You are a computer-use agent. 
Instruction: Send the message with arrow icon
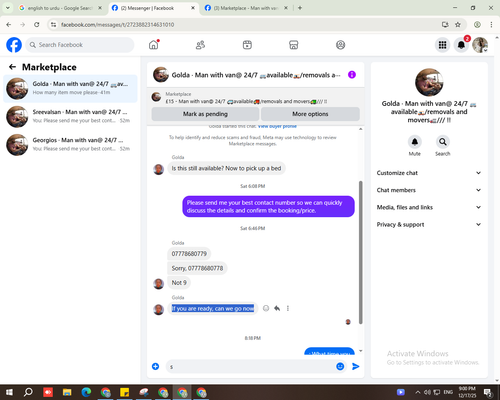pos(356,366)
